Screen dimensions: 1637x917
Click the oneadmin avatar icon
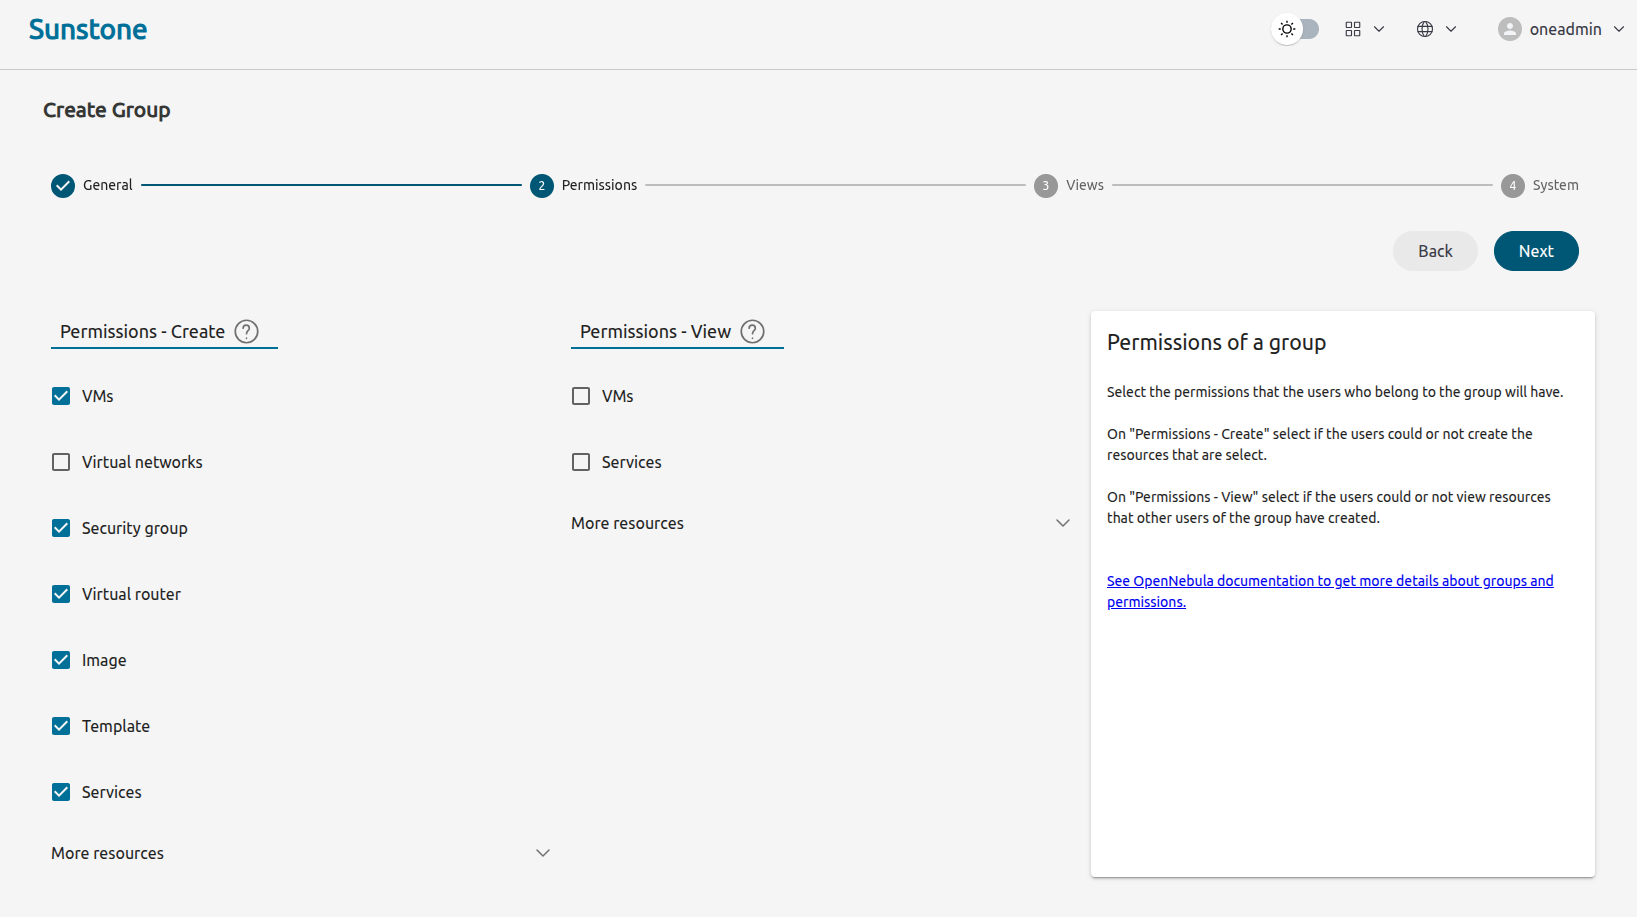coord(1510,29)
